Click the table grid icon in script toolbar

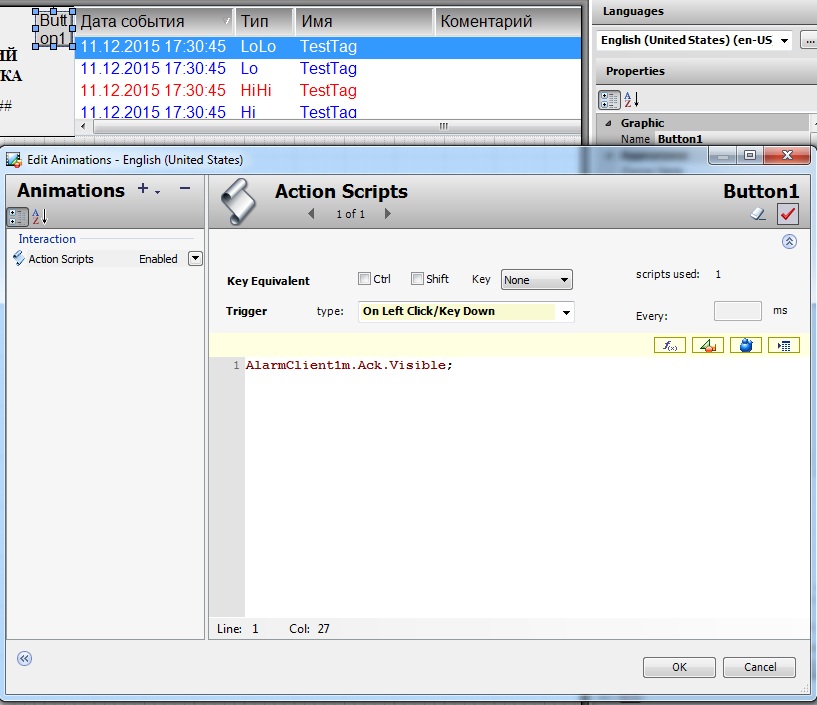pos(784,345)
